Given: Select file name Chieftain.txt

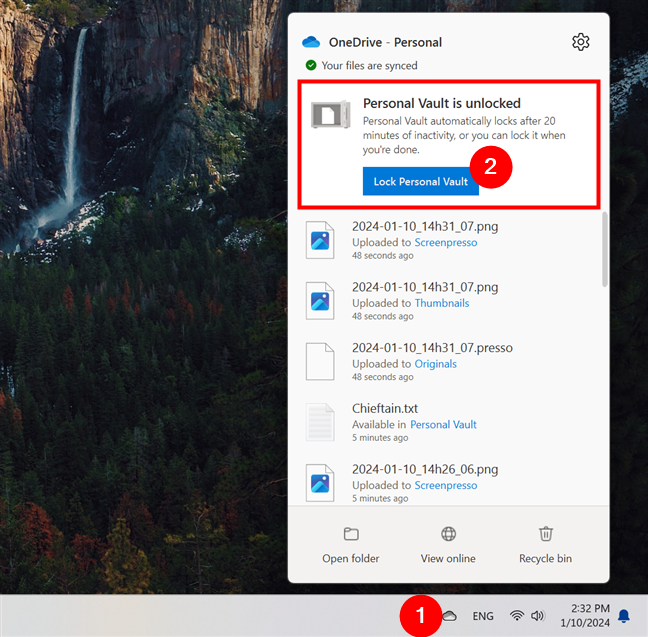Looking at the screenshot, I should tap(385, 408).
